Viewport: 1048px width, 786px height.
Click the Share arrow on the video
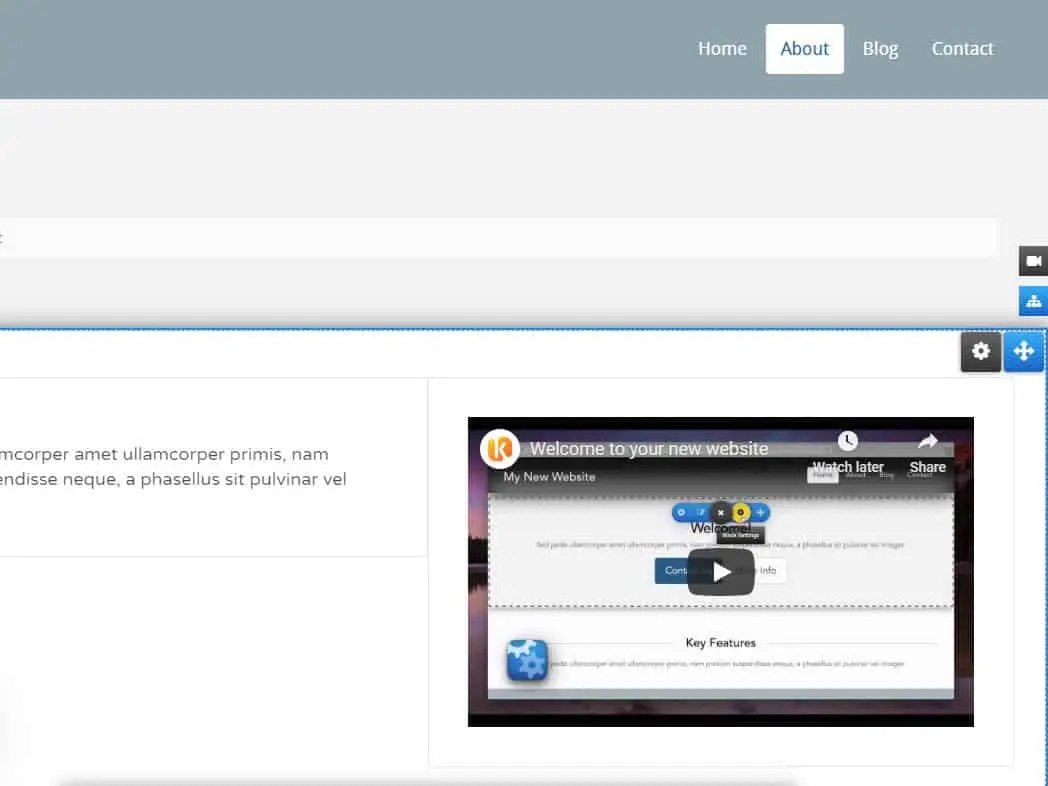pyautogui.click(x=928, y=441)
